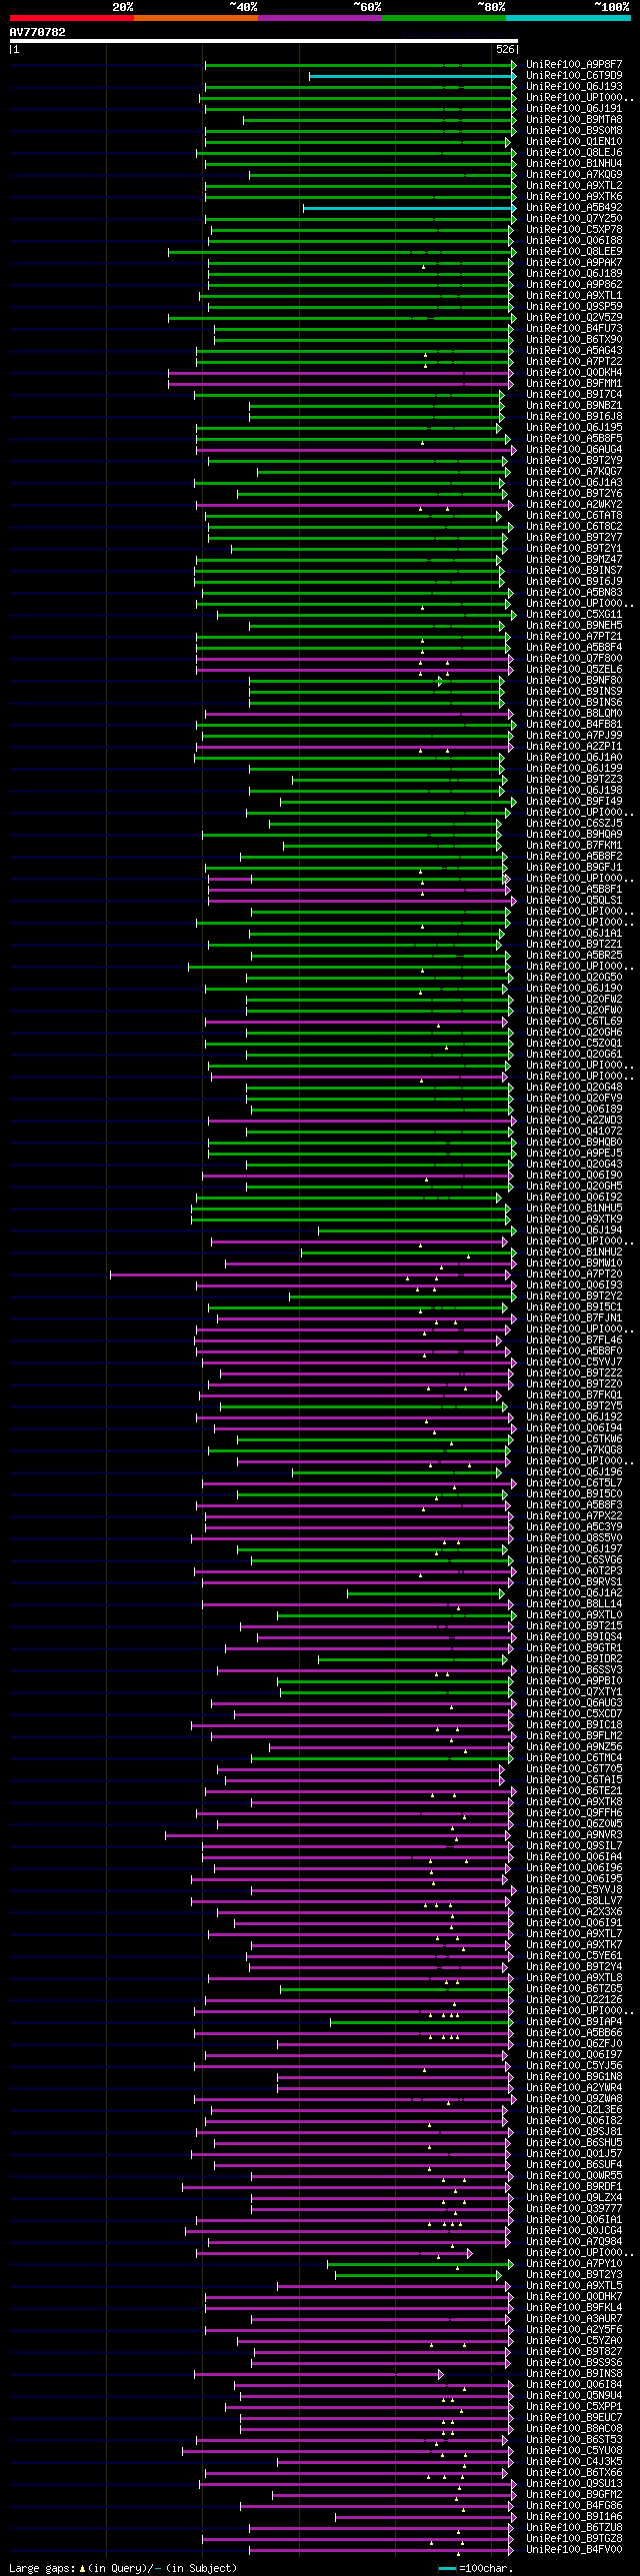Image resolution: width=640 pixels, height=2576 pixels.
Task: Click UniRef100_Q06I88 label
Action: coord(574,241)
